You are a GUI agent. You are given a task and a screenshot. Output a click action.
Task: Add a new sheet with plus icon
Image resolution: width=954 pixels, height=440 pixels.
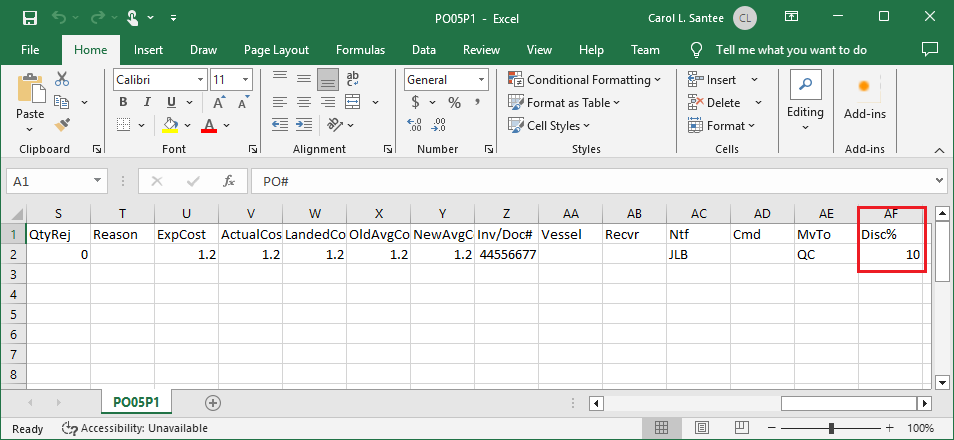212,402
